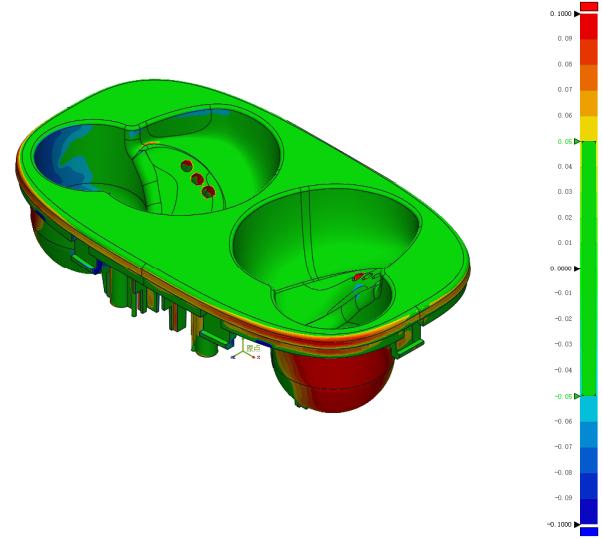
Task: Click the 0.1000 upper limit arrow marker
Action: coord(576,14)
